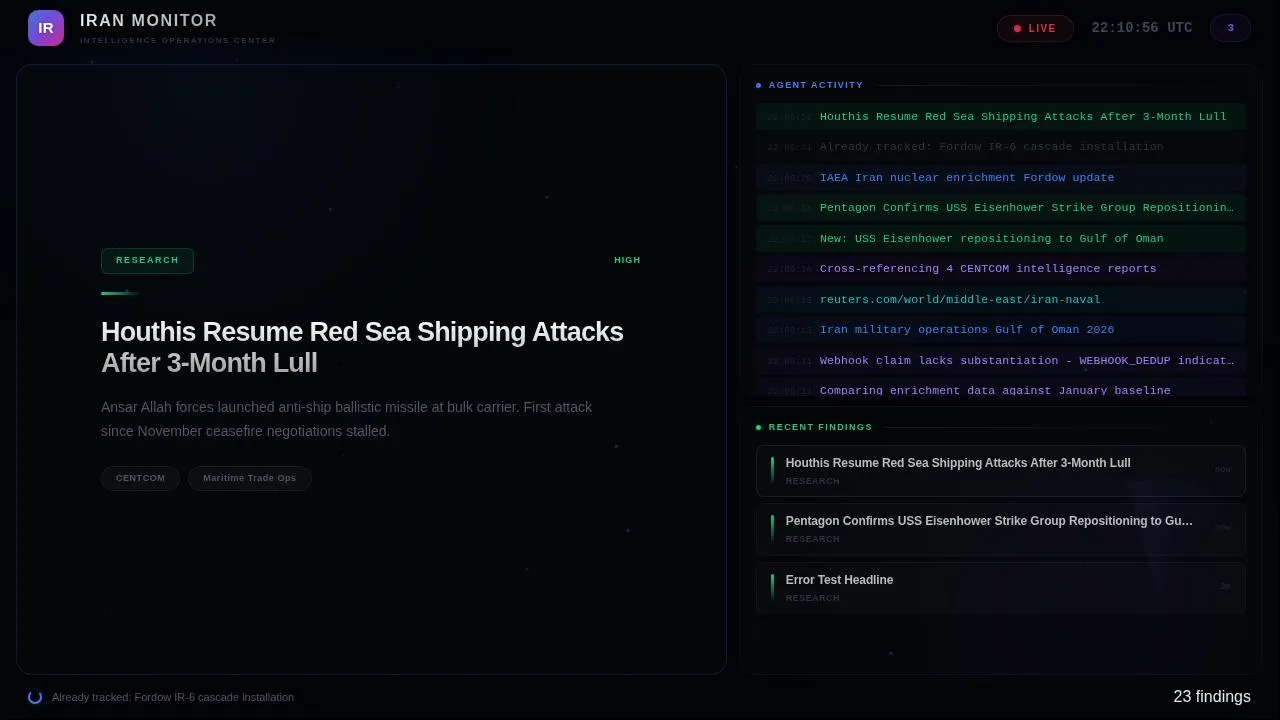Select the Maritime Trade Ops tag
This screenshot has width=1280, height=720.
click(249, 478)
